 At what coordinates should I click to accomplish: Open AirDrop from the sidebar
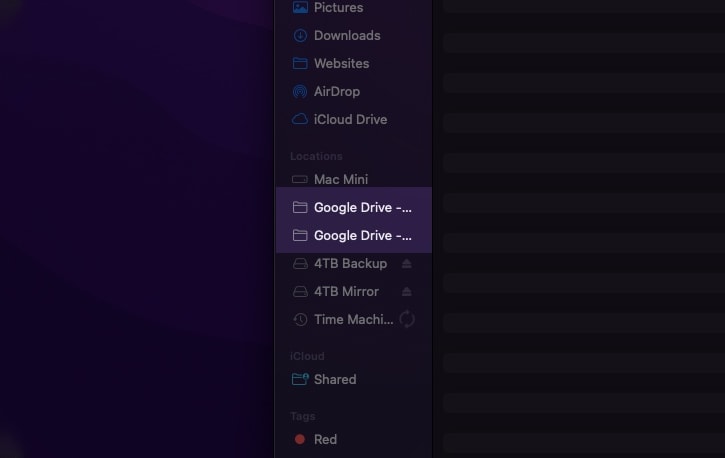click(x=354, y=92)
